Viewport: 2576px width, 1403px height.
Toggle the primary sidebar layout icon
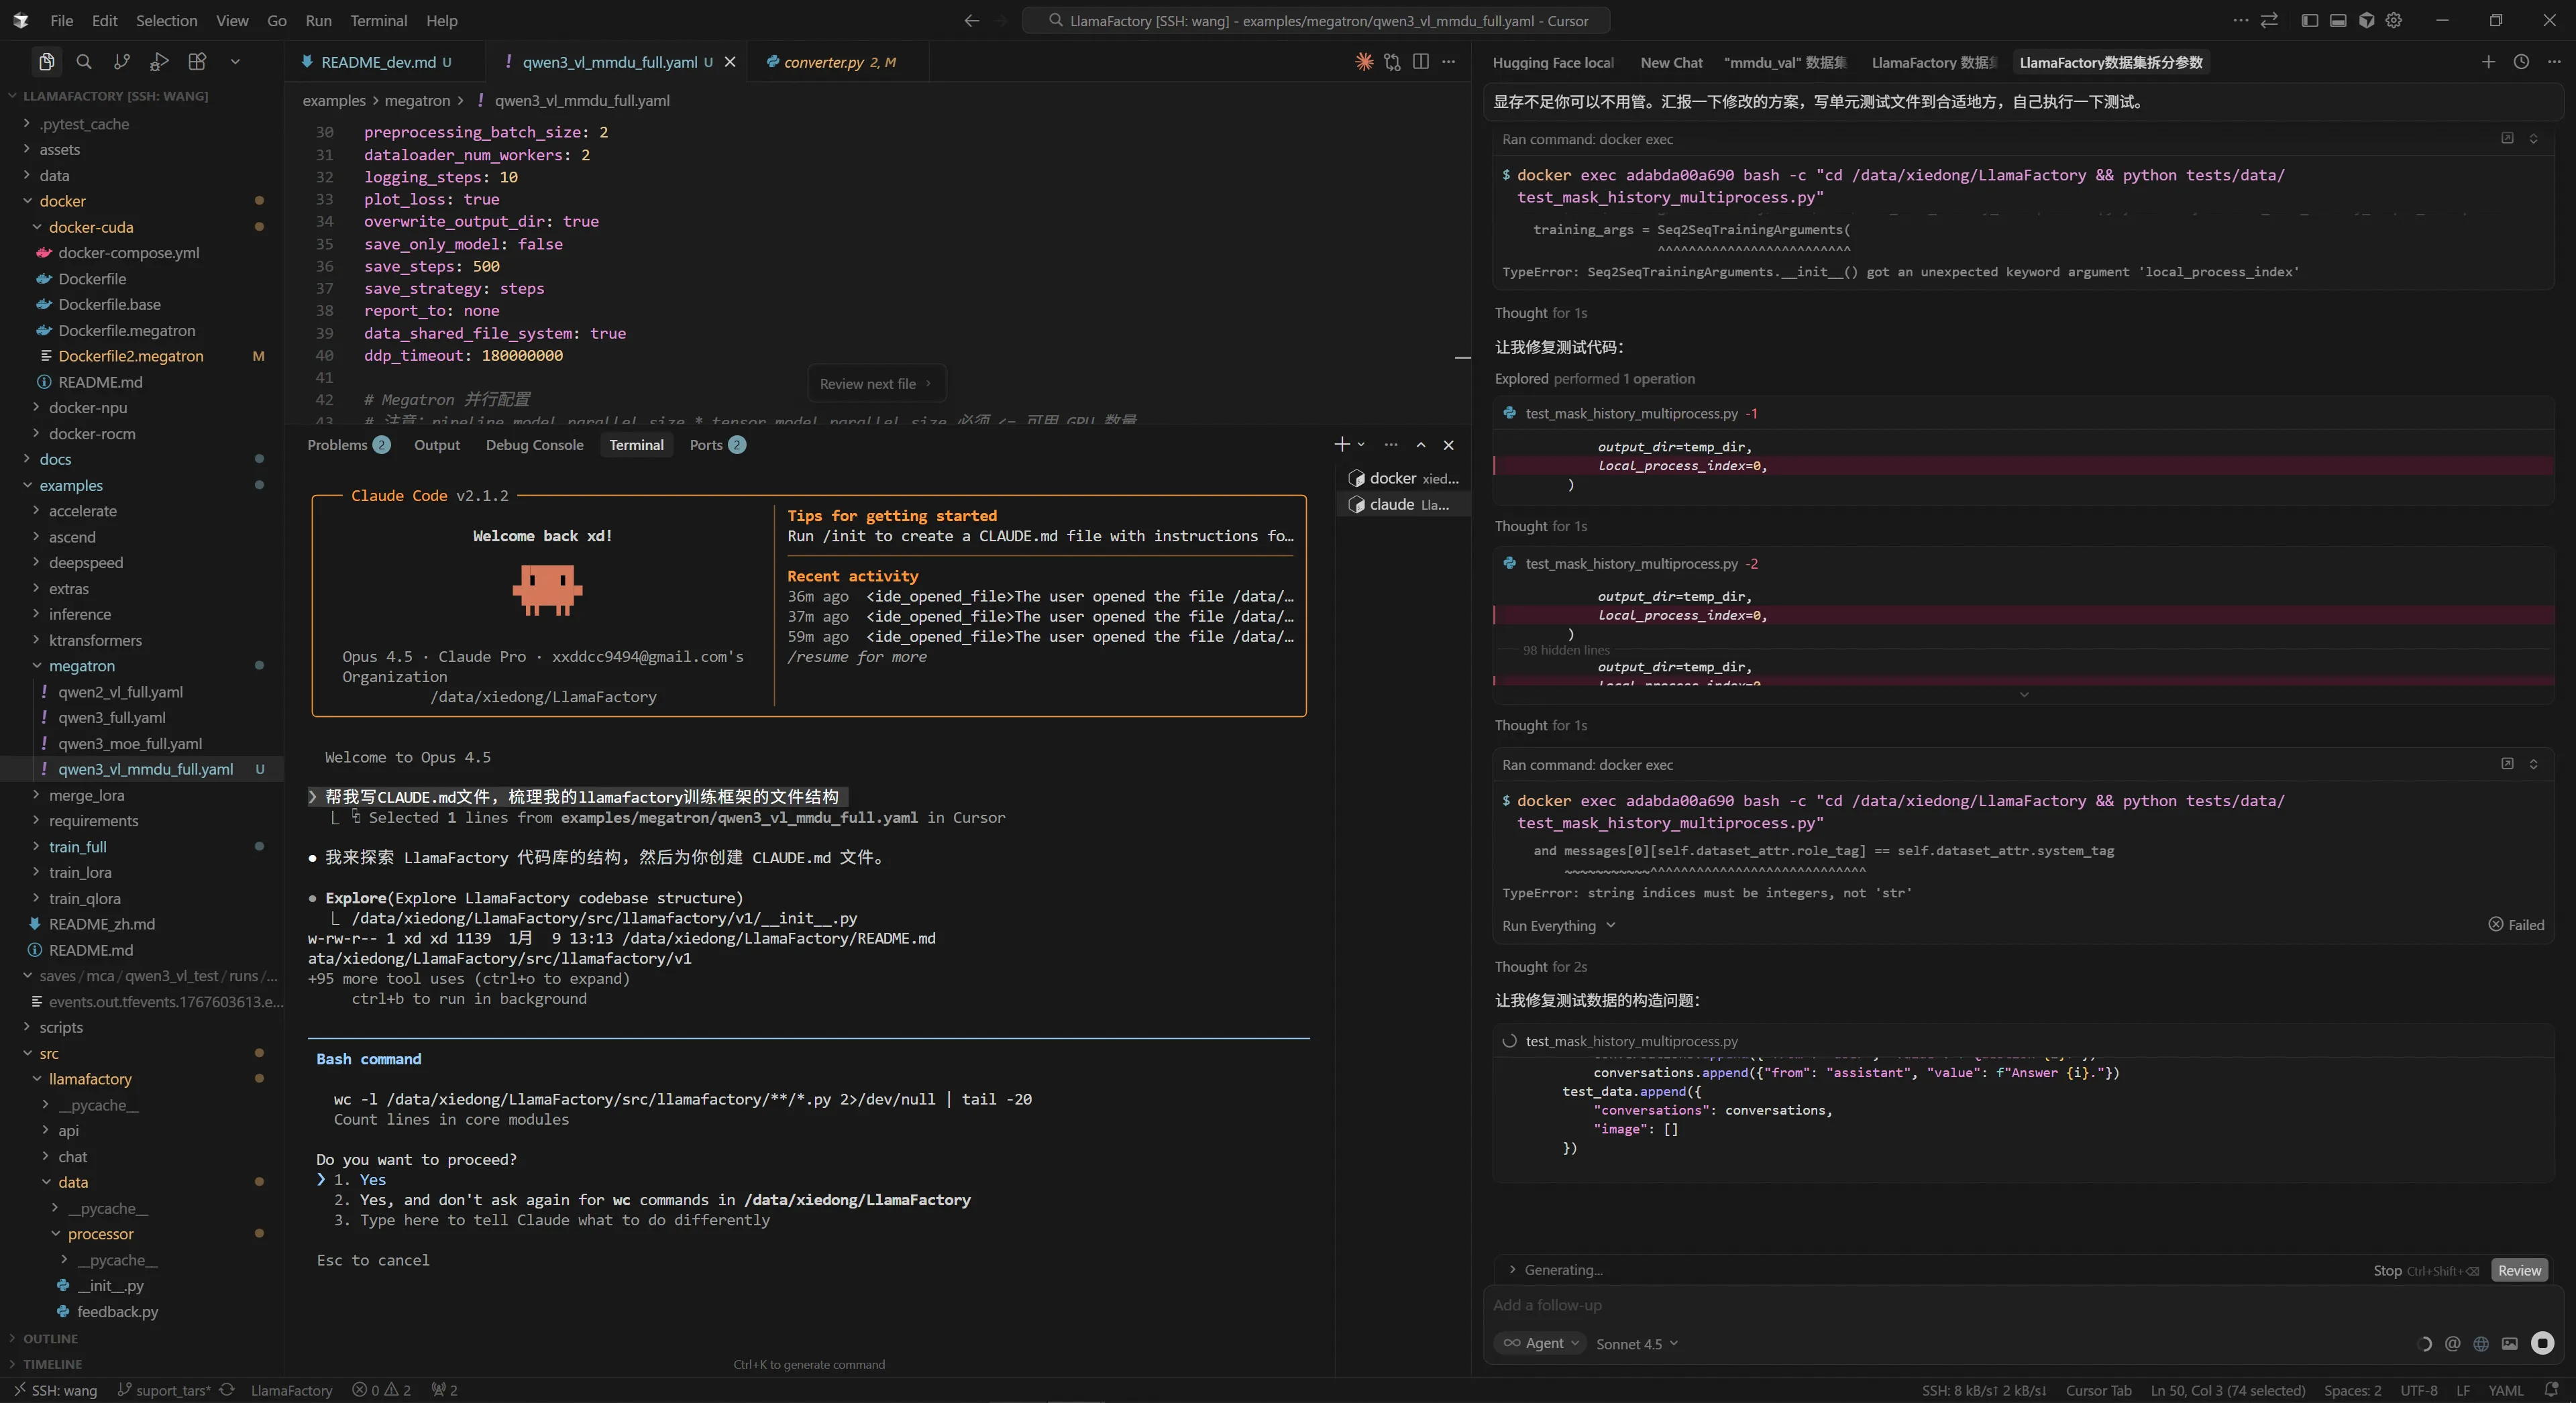pos(2309,20)
